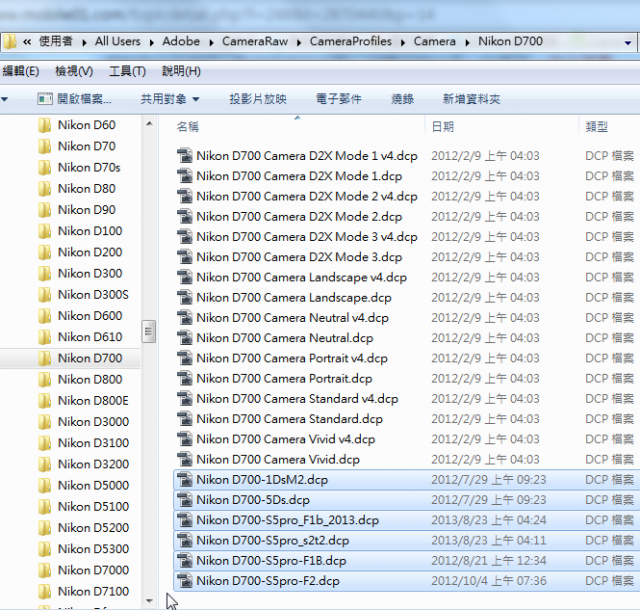Open the 工具(T) menu
Viewport: 640px width, 610px height.
pyautogui.click(x=127, y=71)
